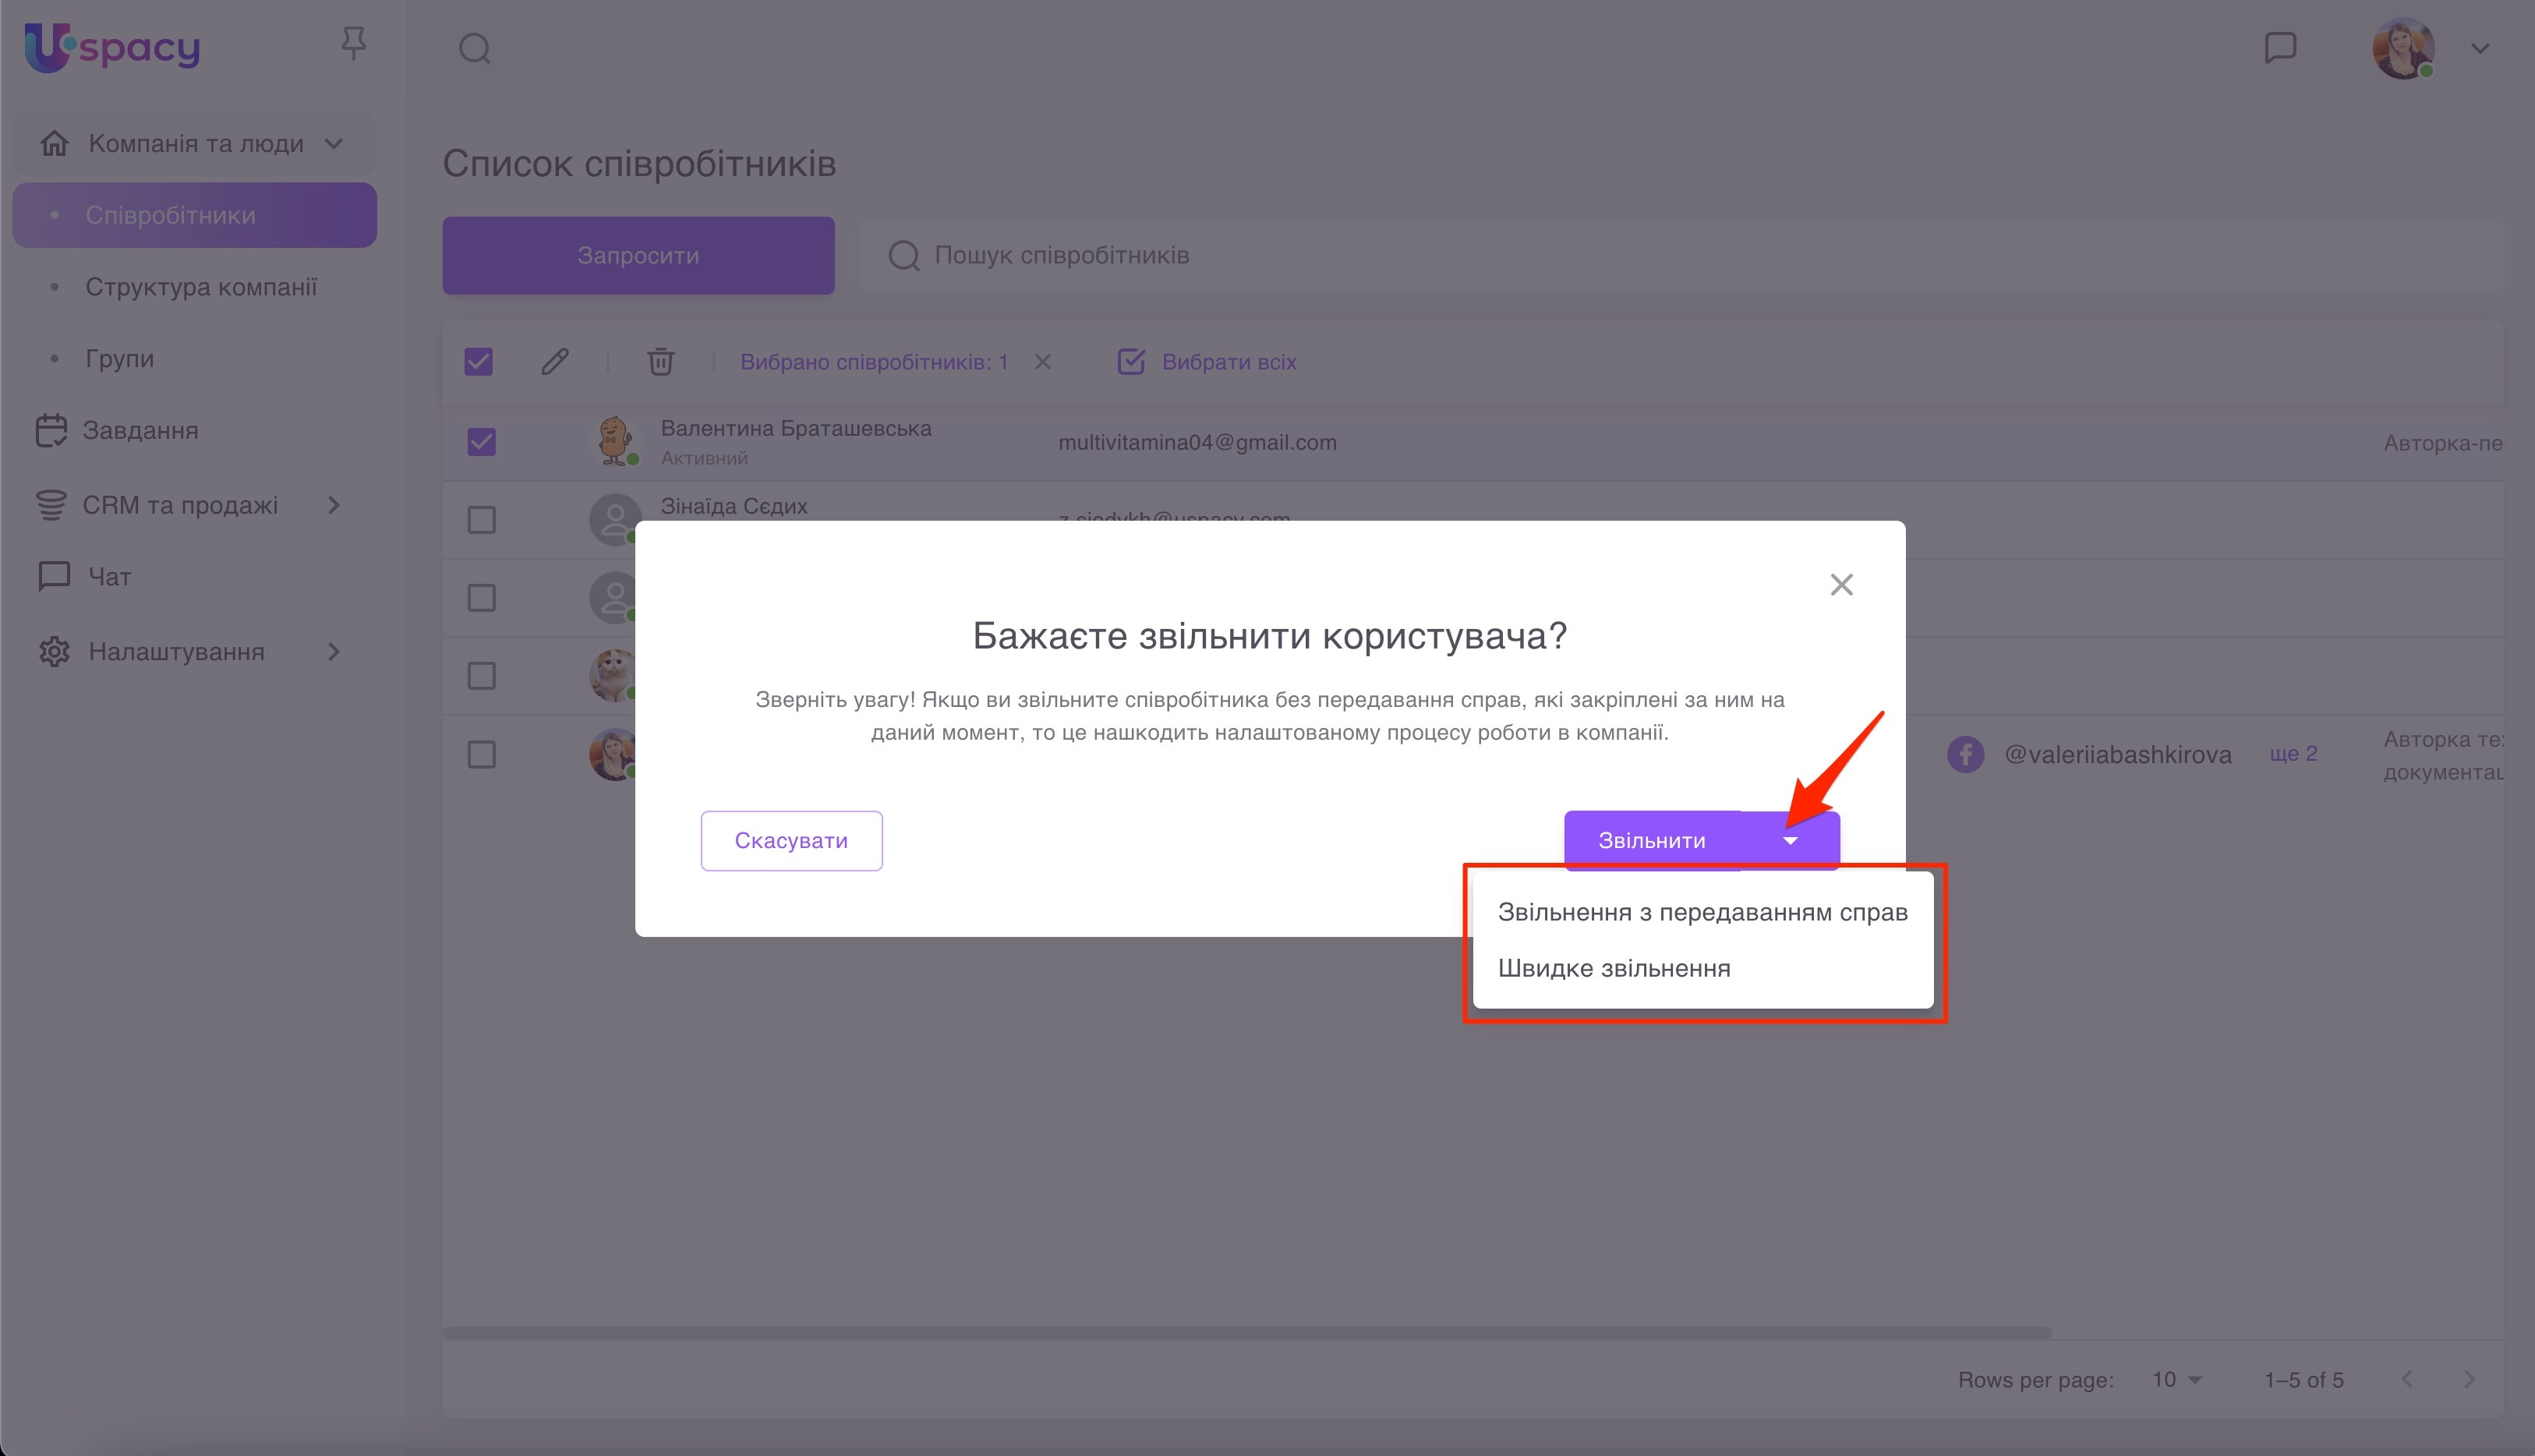
Task: Click the Facebook icon beside @valeriiabashkirova
Action: click(x=1965, y=754)
